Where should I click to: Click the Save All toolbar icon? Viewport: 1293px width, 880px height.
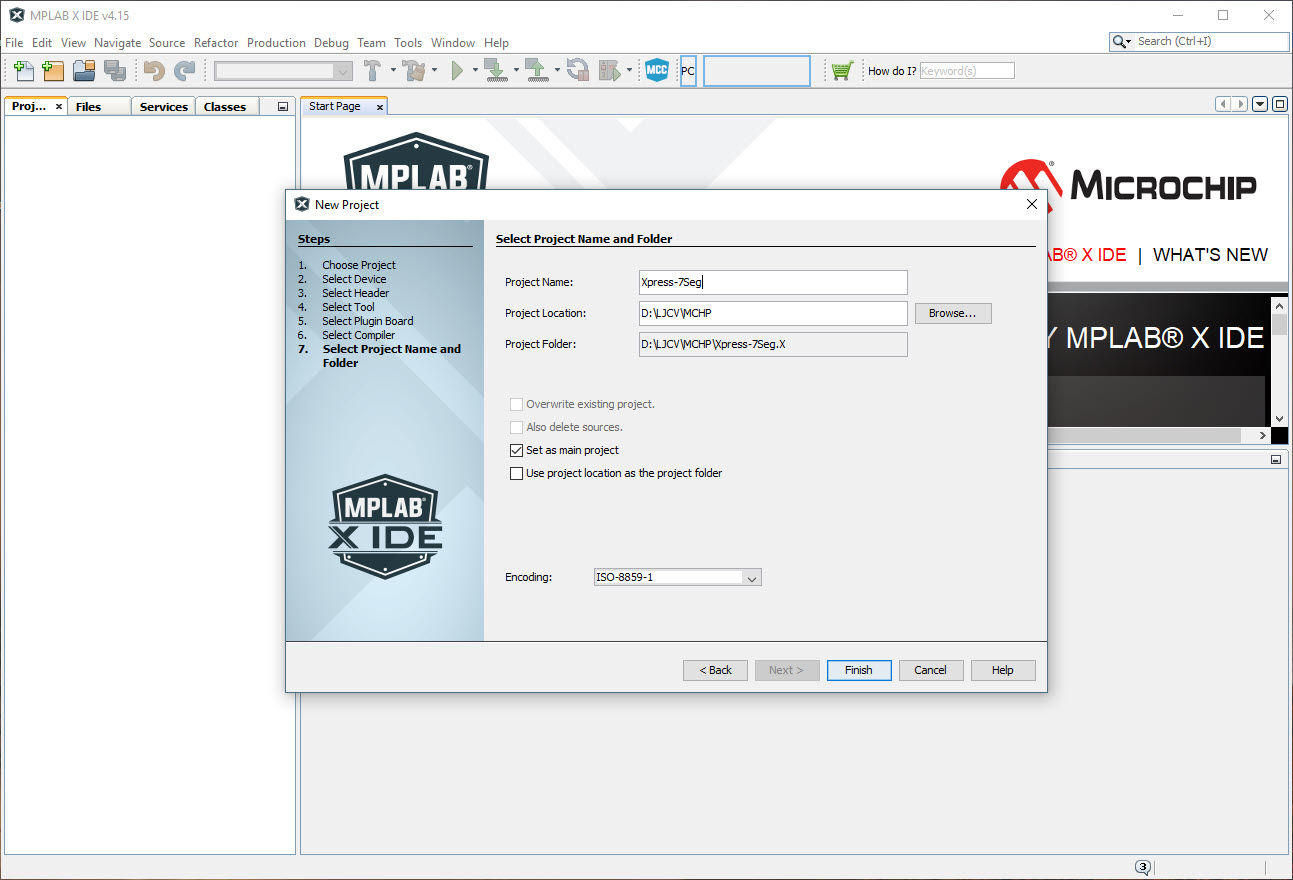tap(115, 70)
